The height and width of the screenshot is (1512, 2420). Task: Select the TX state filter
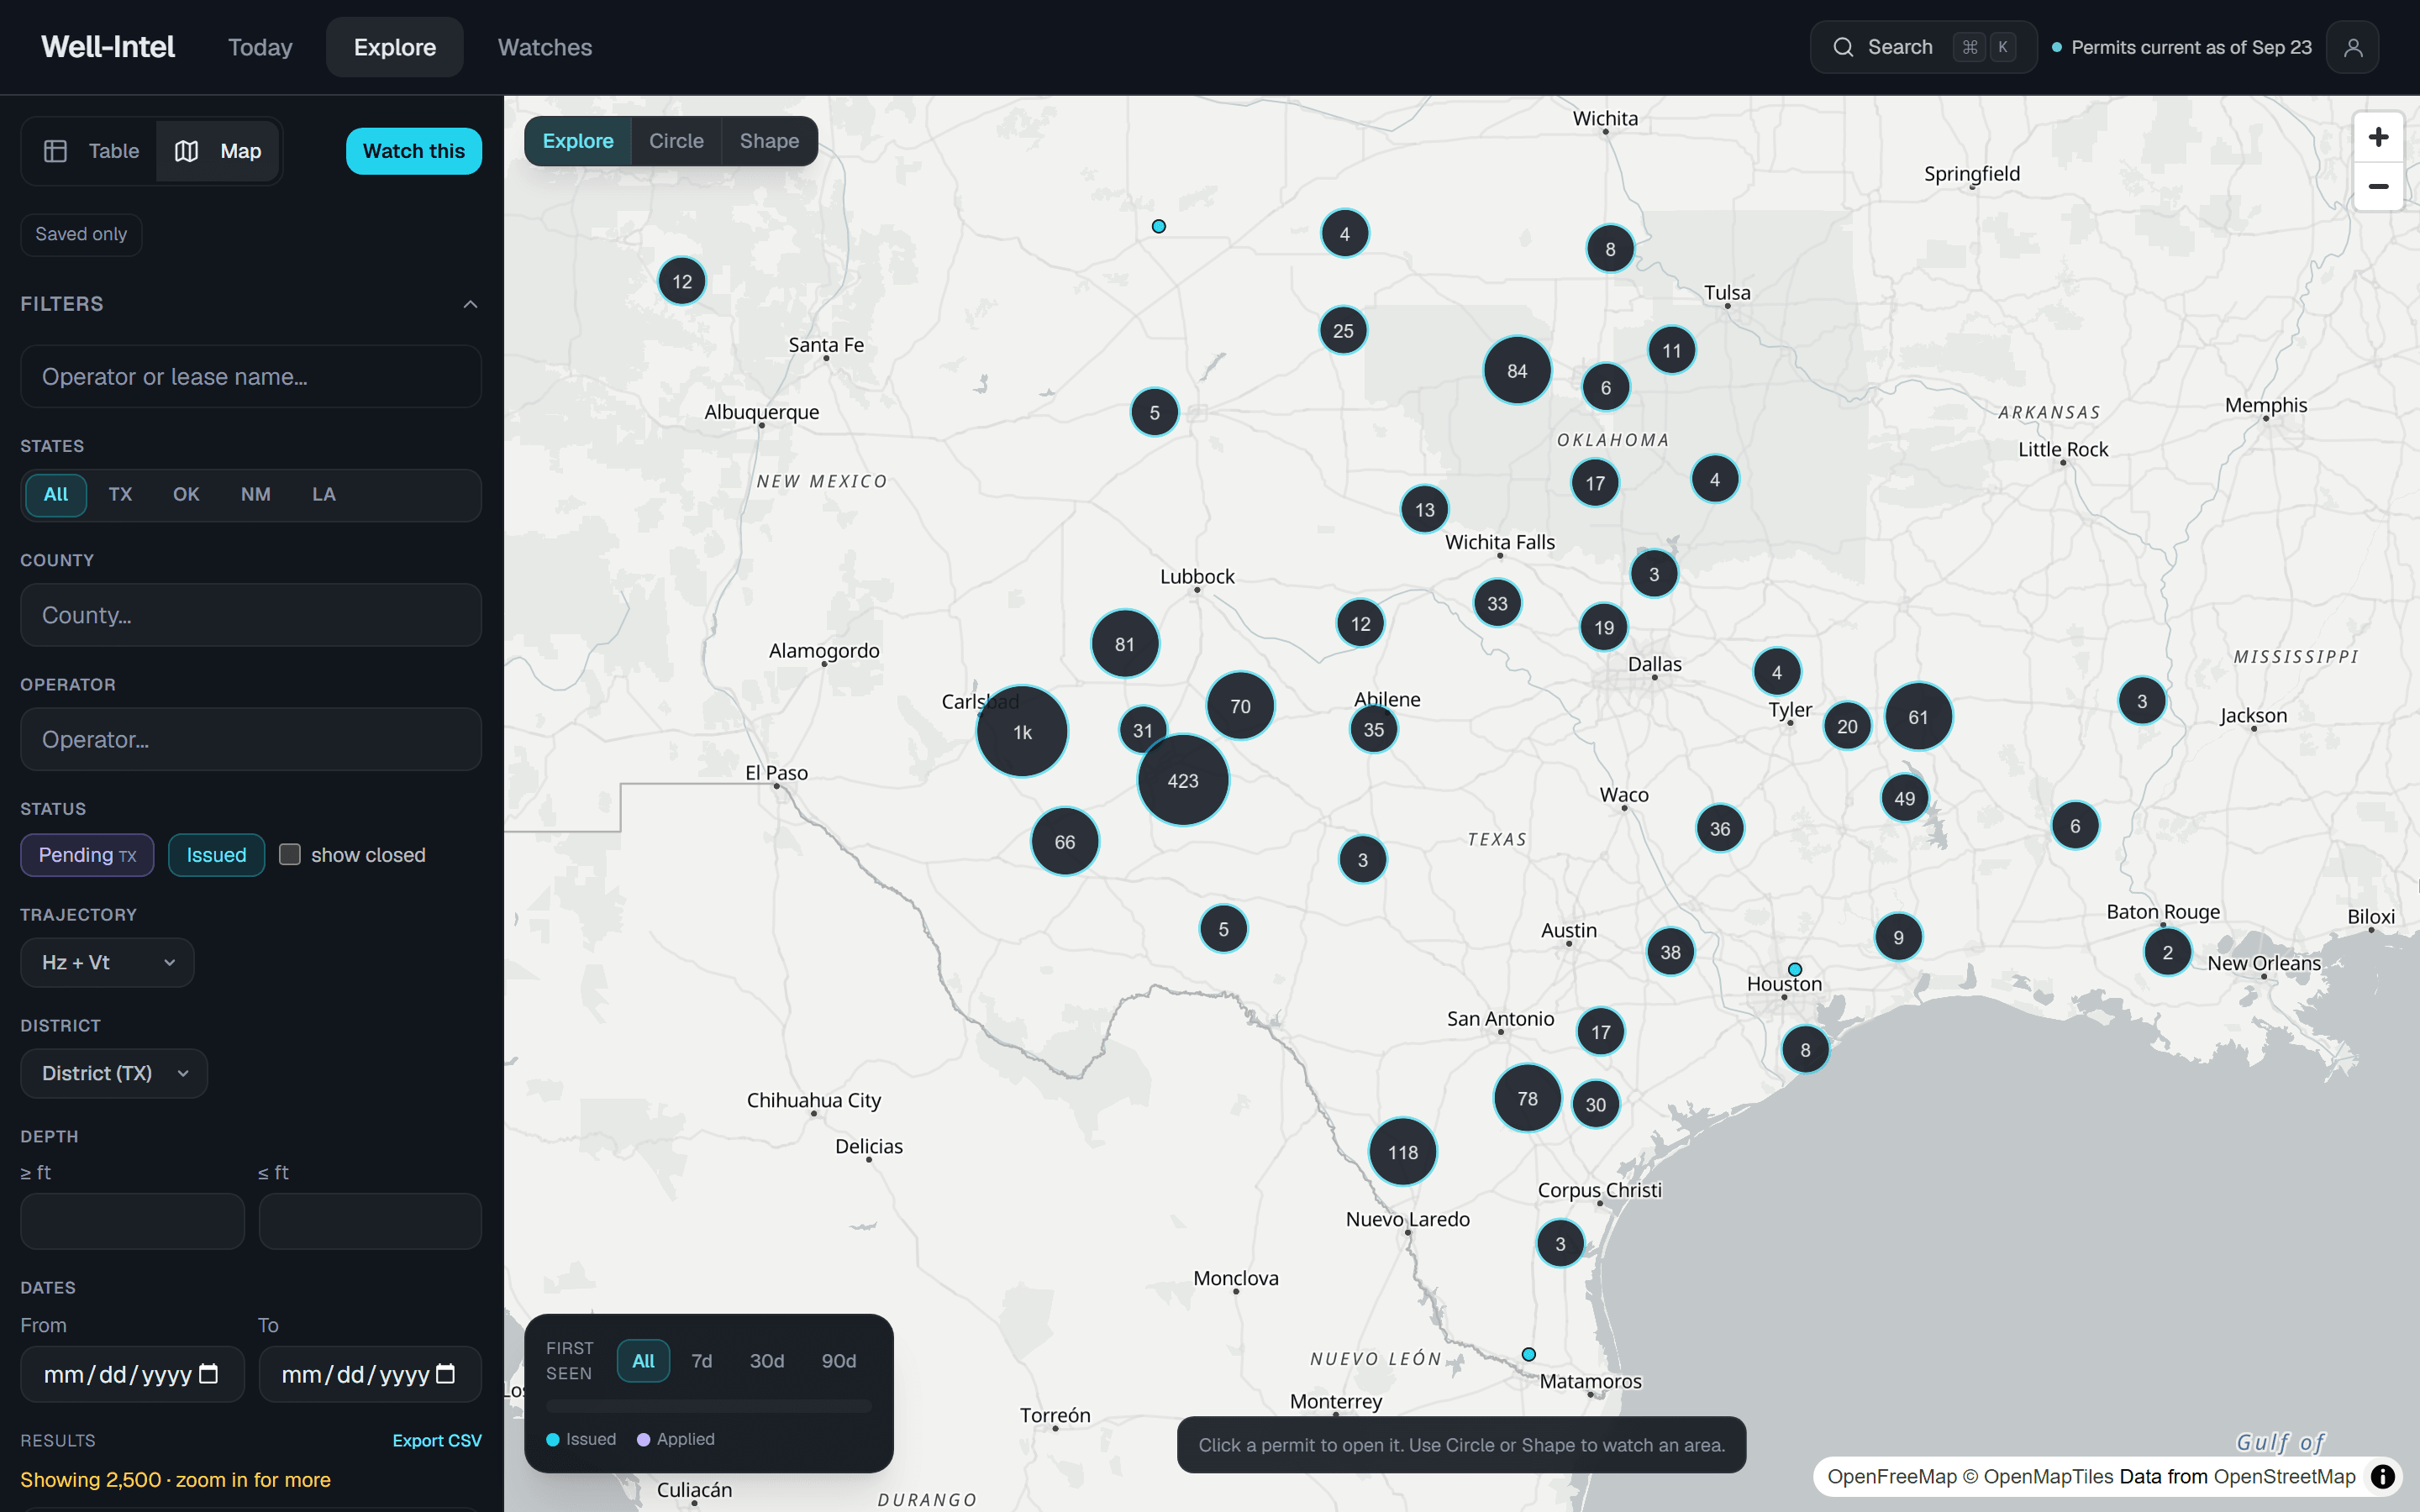pos(120,494)
